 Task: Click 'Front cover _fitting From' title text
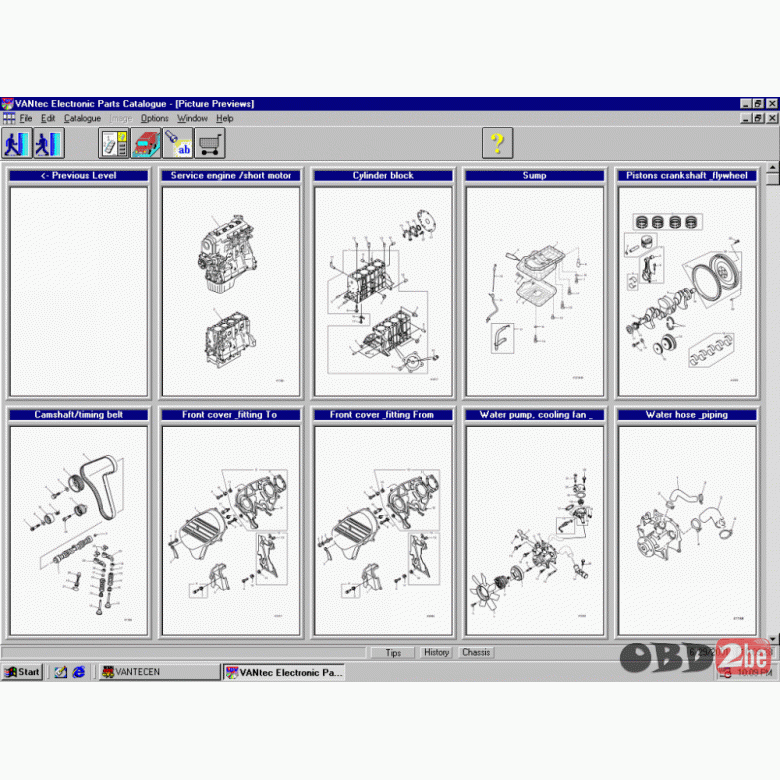coord(382,414)
